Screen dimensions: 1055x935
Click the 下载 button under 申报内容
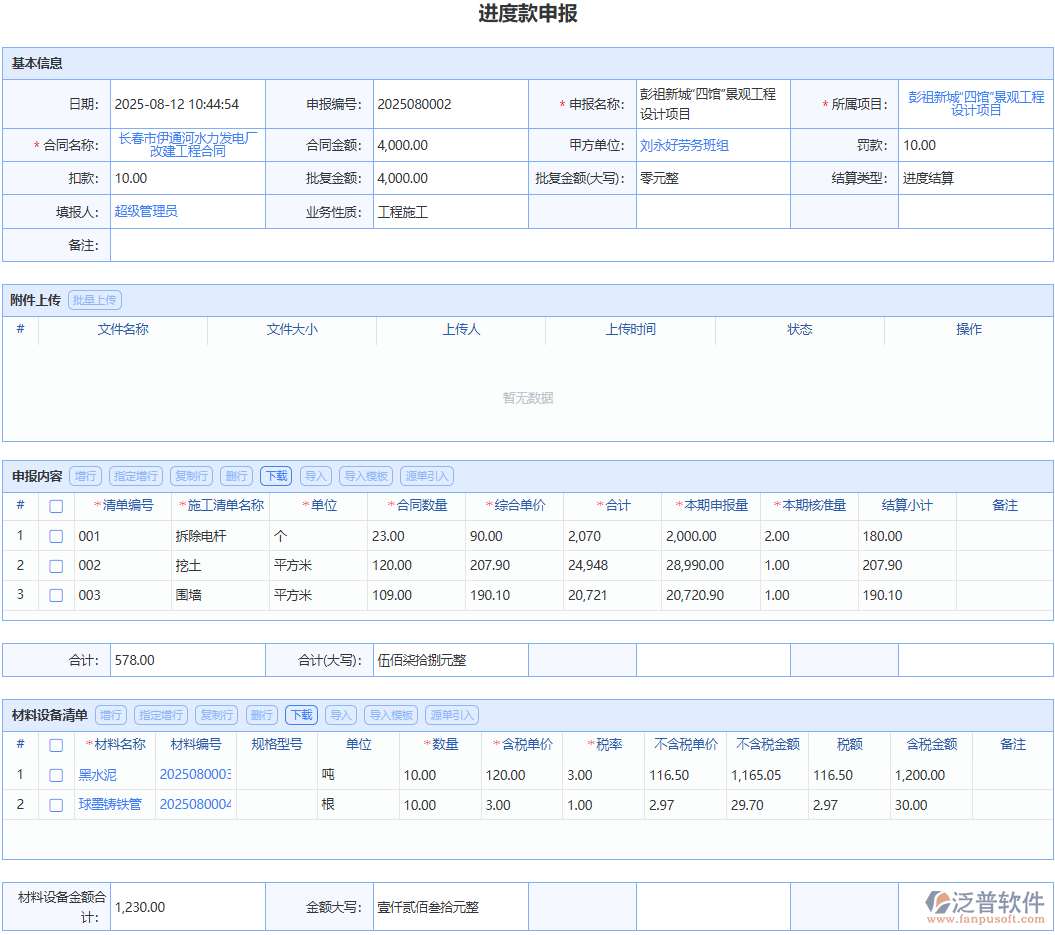point(276,475)
